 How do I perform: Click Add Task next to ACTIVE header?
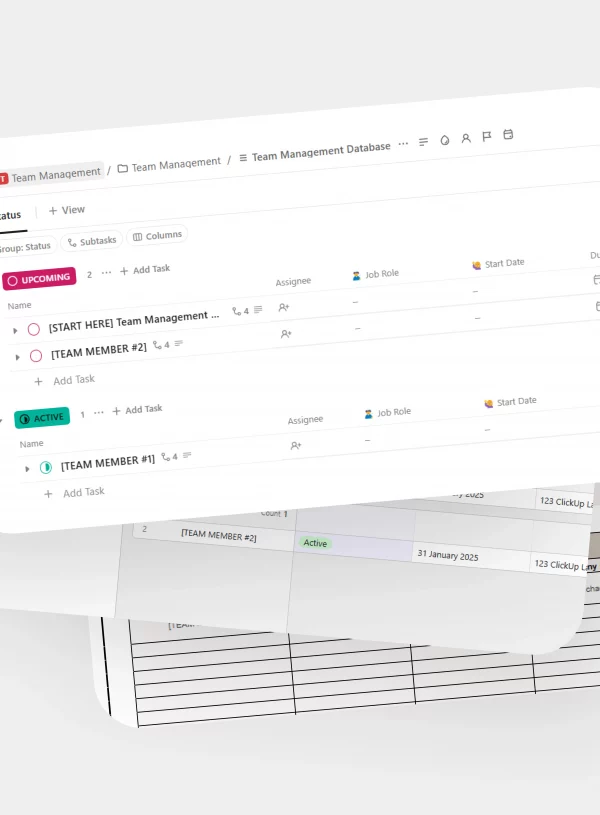(x=137, y=410)
